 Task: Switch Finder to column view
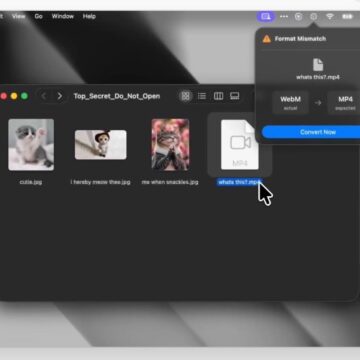(218, 96)
